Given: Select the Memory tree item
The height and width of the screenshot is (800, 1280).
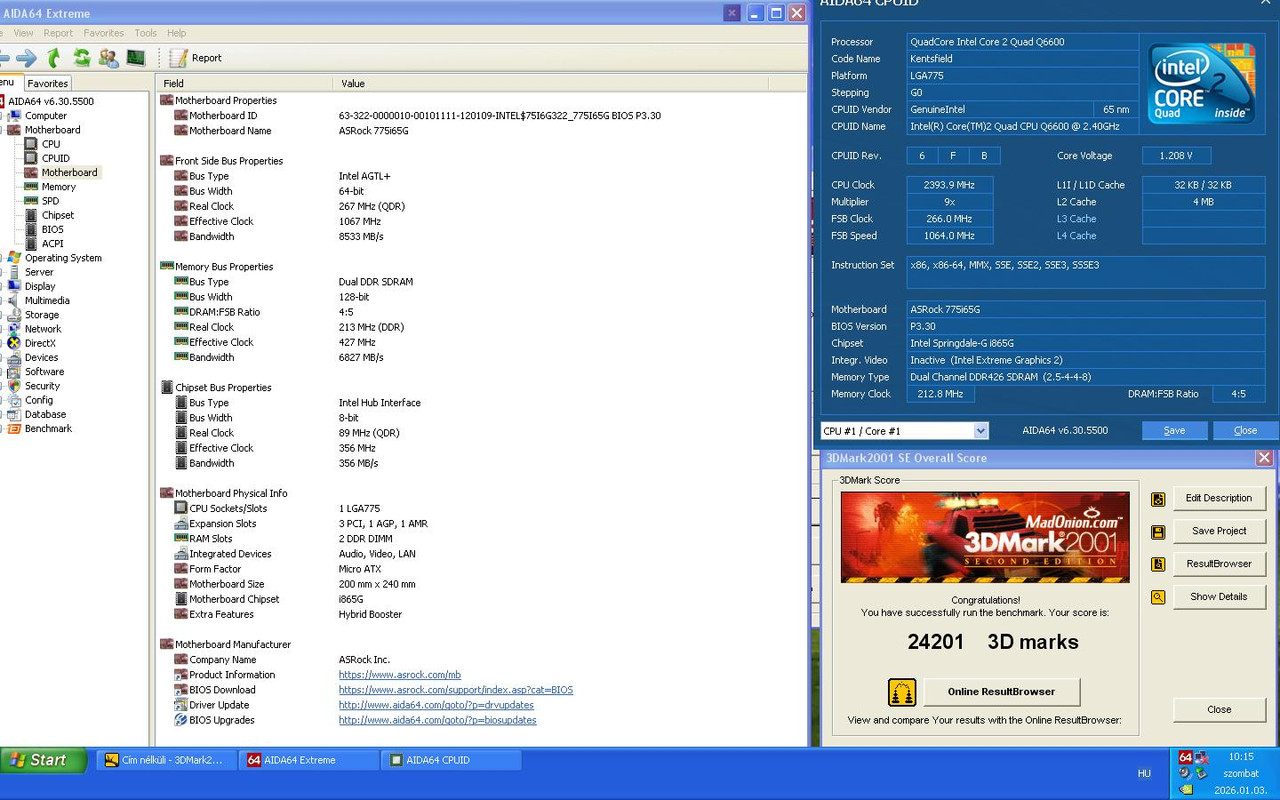Looking at the screenshot, I should (58, 187).
